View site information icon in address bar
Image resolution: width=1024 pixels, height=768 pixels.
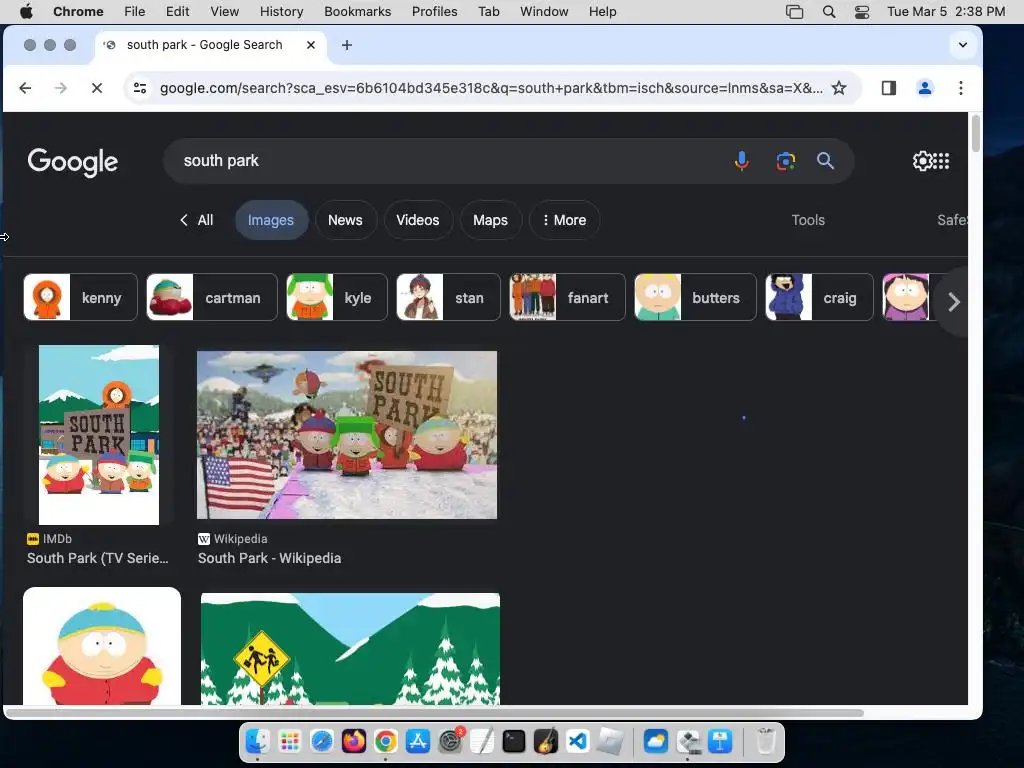(140, 88)
